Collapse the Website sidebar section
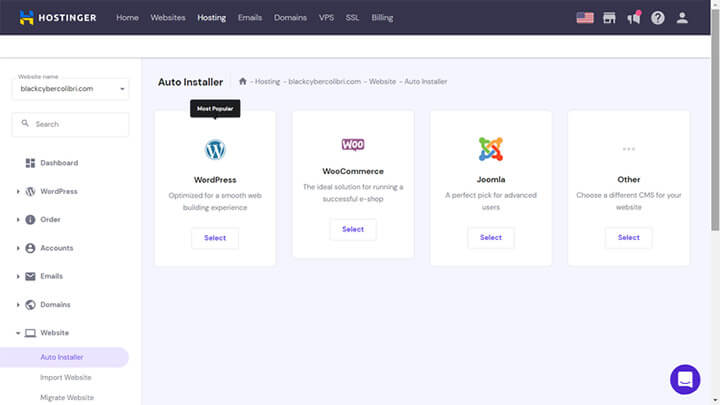 coord(18,333)
